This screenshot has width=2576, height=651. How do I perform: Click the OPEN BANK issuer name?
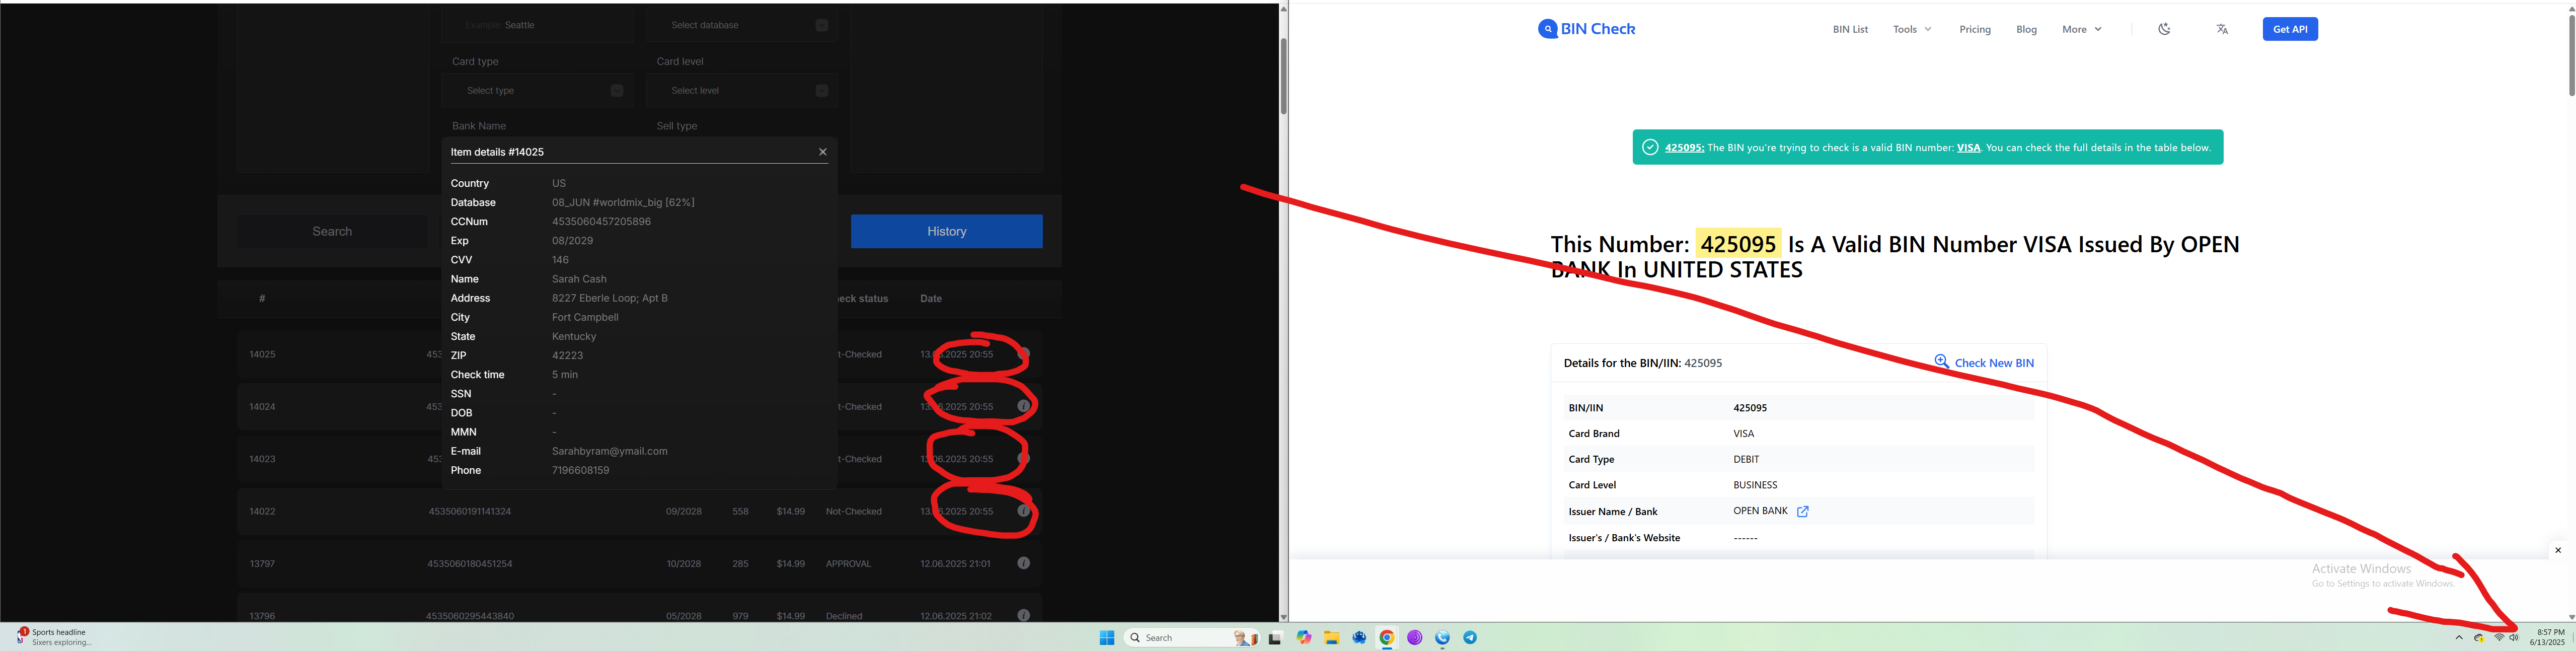tap(1760, 511)
